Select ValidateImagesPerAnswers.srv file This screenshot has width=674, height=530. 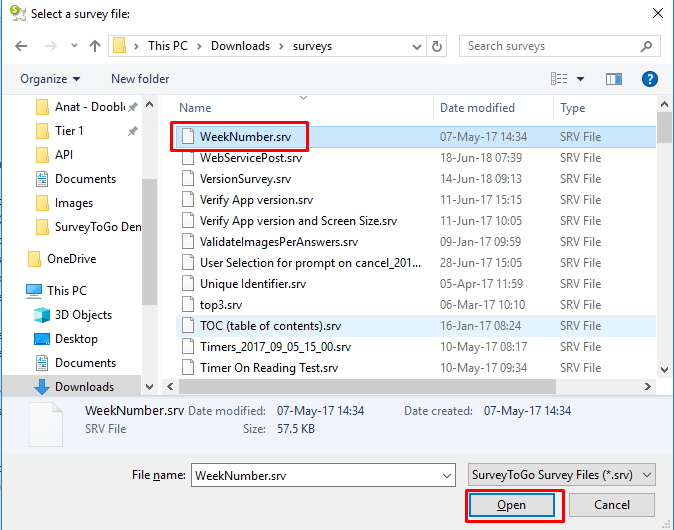click(416, 242)
